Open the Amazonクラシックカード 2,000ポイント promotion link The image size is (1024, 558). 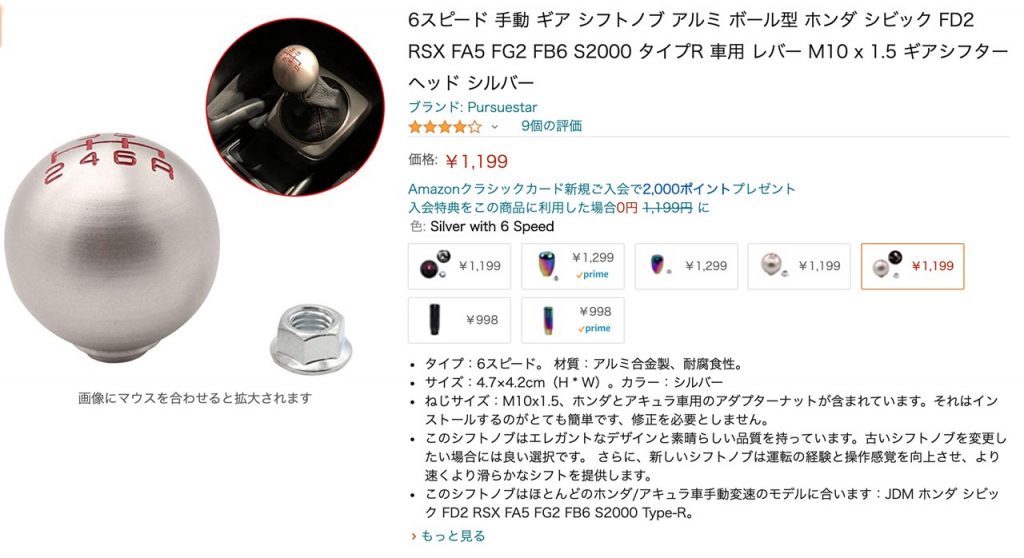tap(601, 189)
